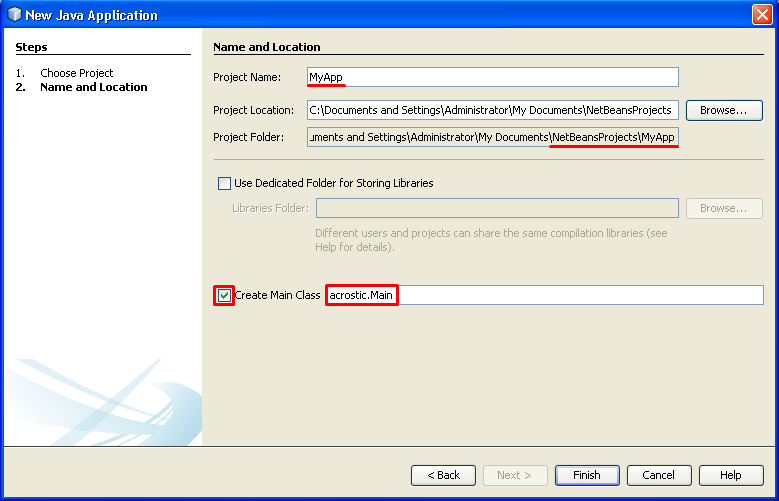
Task: Uncheck the Create Main Class checkbox
Action: click(224, 296)
